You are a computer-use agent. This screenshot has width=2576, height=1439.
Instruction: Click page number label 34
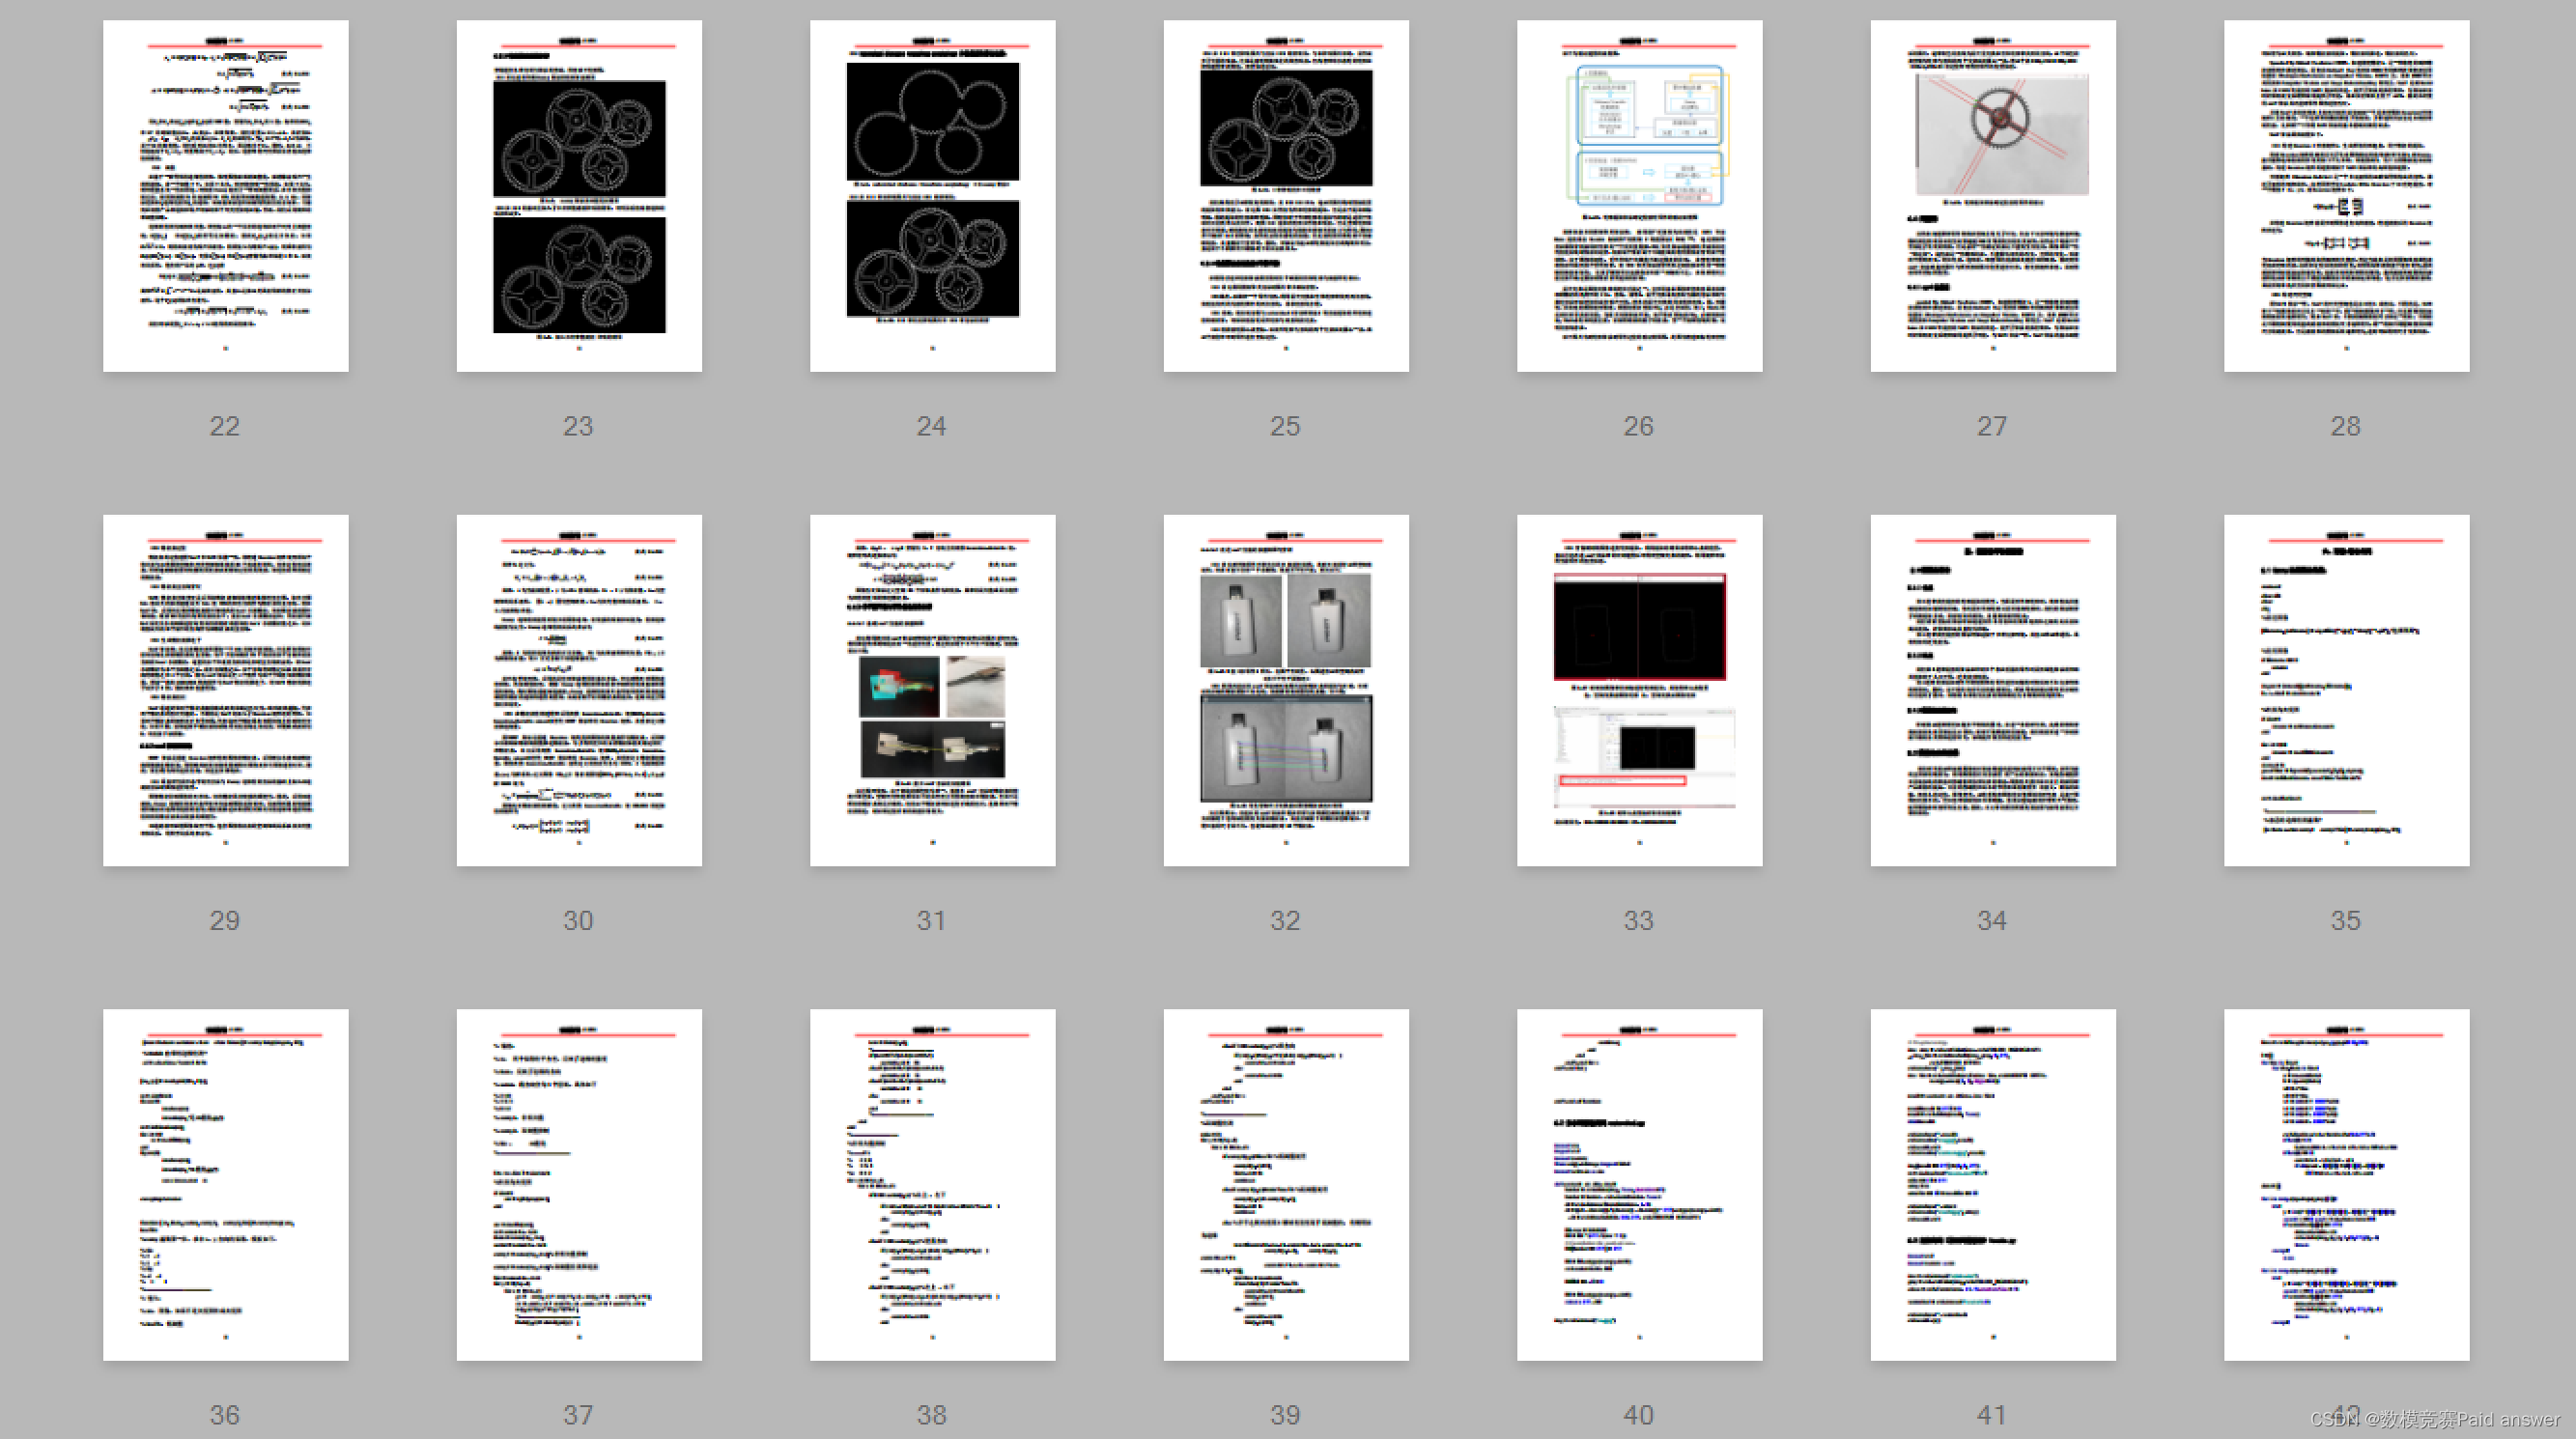coord(1992,920)
